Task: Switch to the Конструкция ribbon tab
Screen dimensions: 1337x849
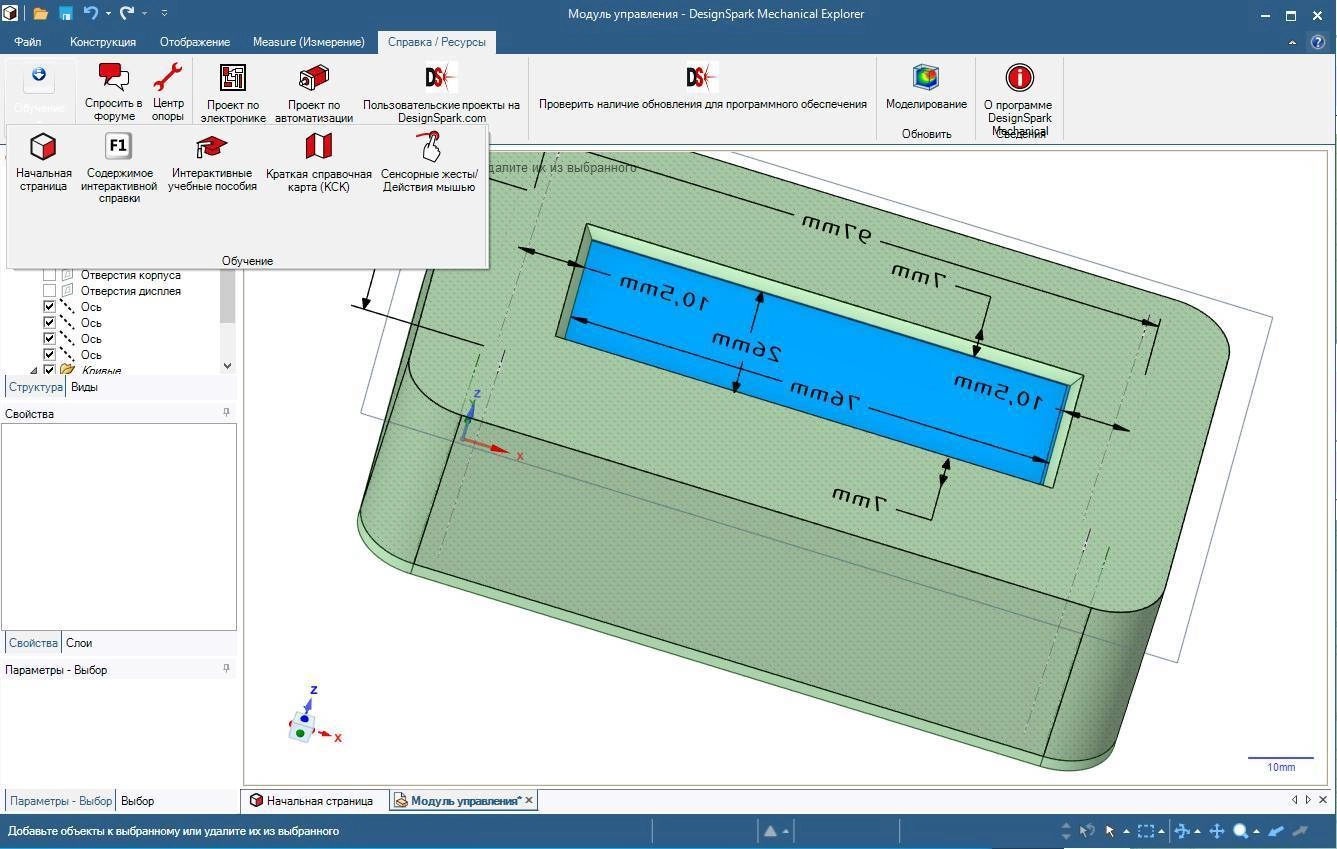Action: (x=103, y=42)
